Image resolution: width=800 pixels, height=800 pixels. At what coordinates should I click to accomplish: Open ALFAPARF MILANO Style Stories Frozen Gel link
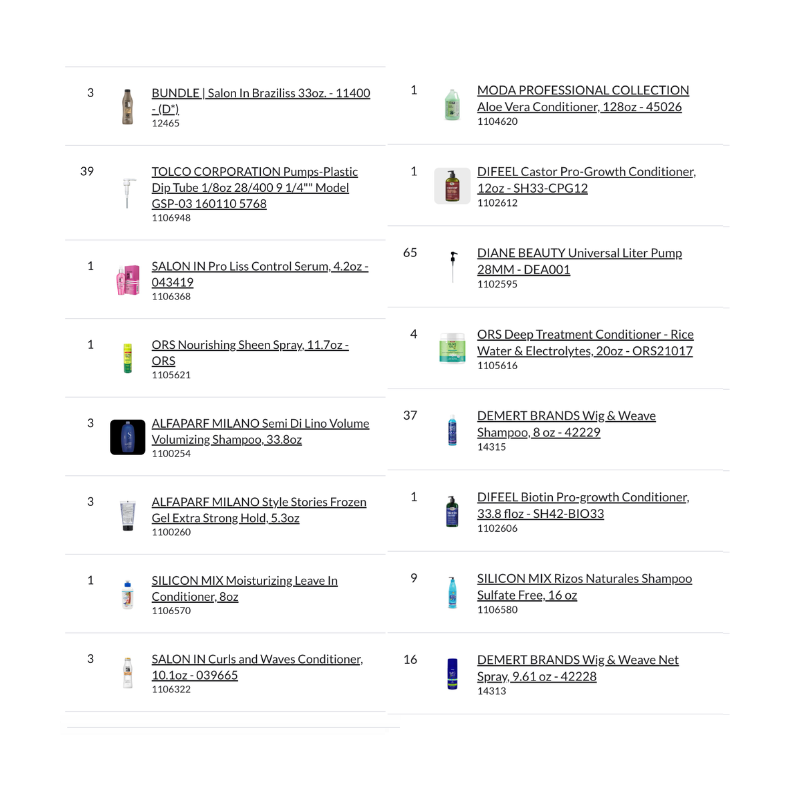258,510
